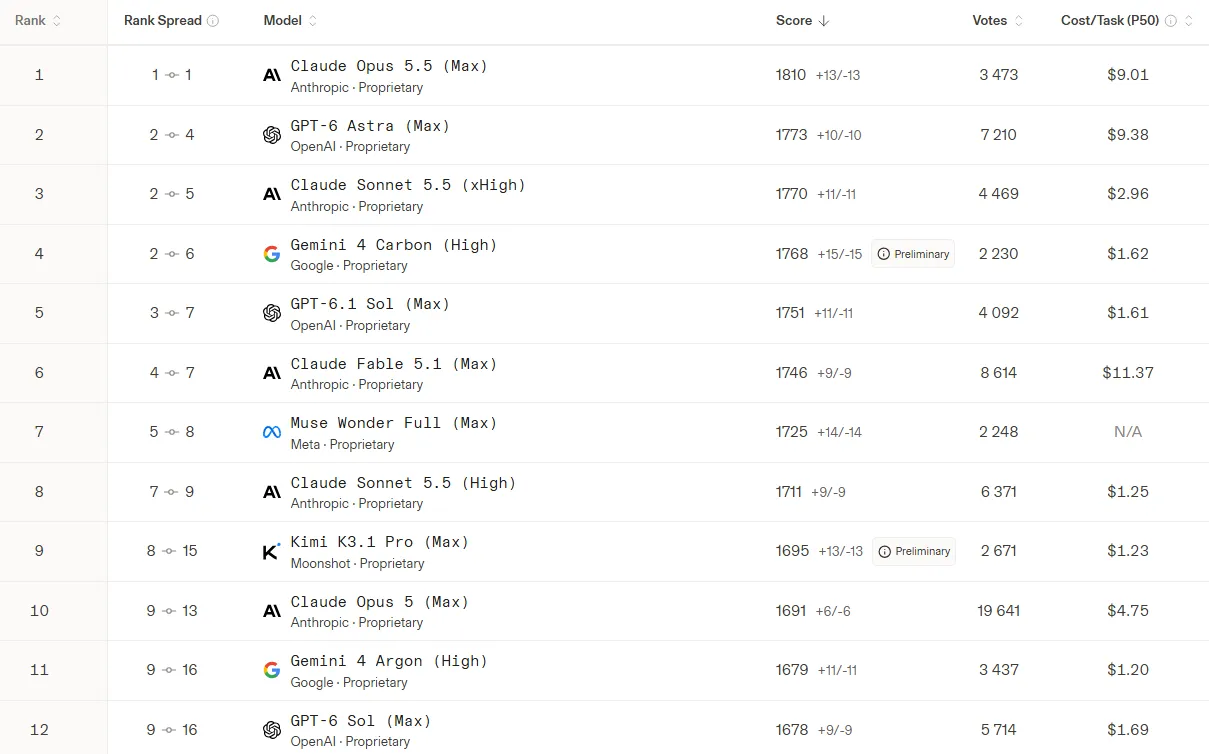Screen dimensions: 1209x754
Task: Open the Claude Sonnet 5.5 (xHigh) model
Action: pos(408,185)
